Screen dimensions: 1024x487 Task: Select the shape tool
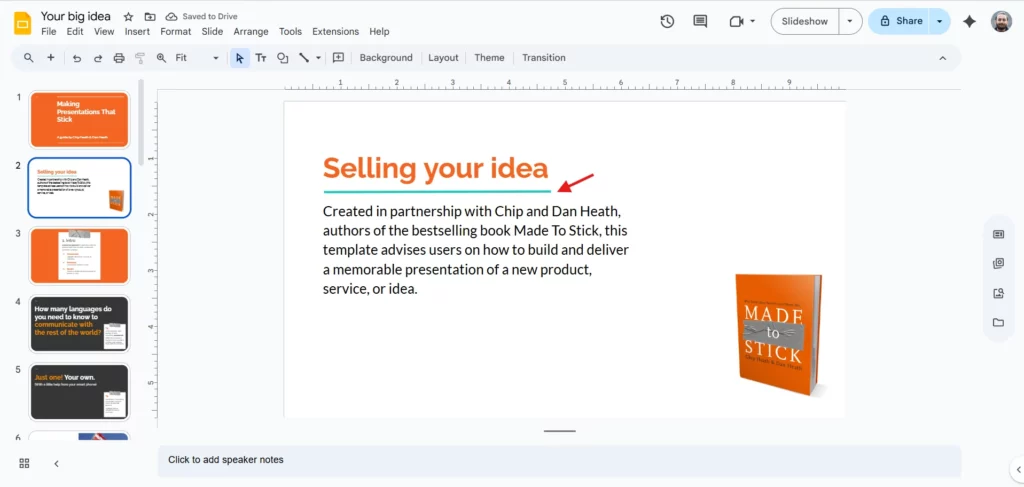coord(283,58)
